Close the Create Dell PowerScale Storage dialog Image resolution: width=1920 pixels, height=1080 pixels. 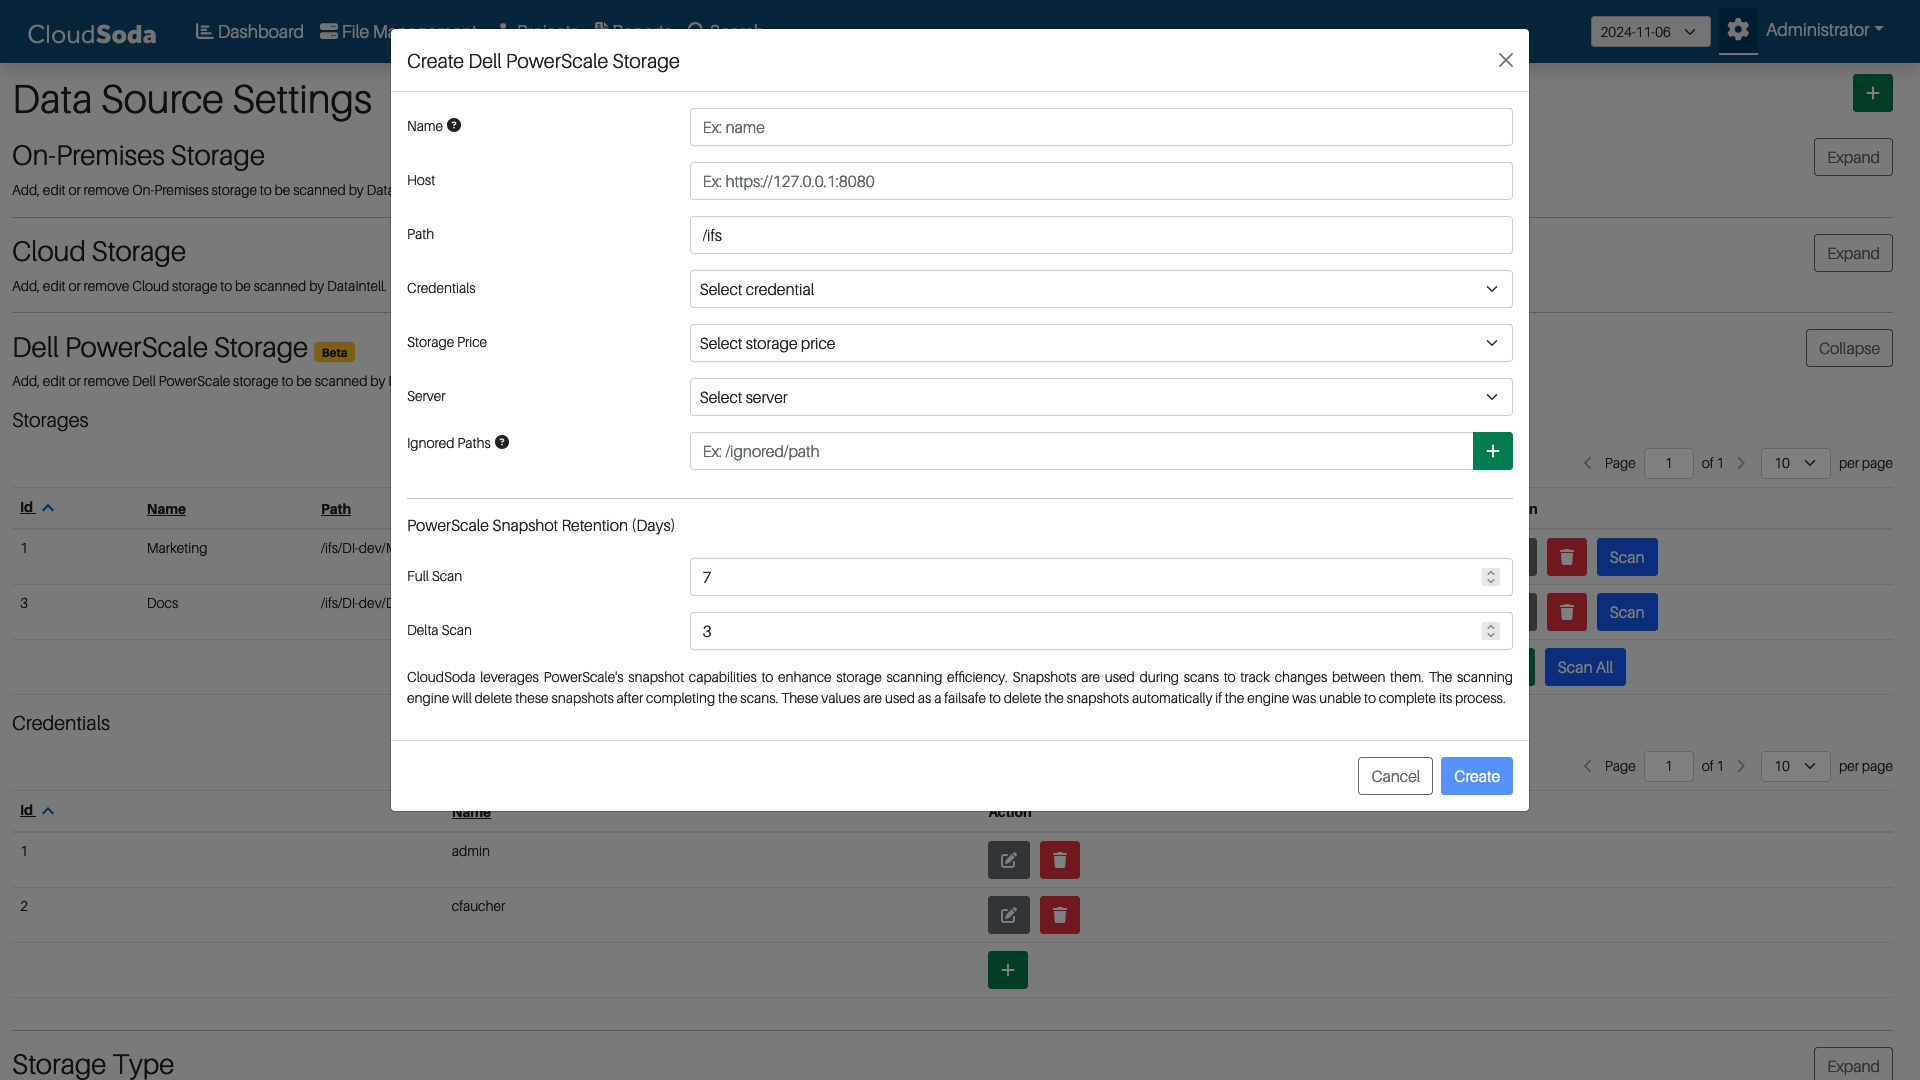(x=1505, y=60)
